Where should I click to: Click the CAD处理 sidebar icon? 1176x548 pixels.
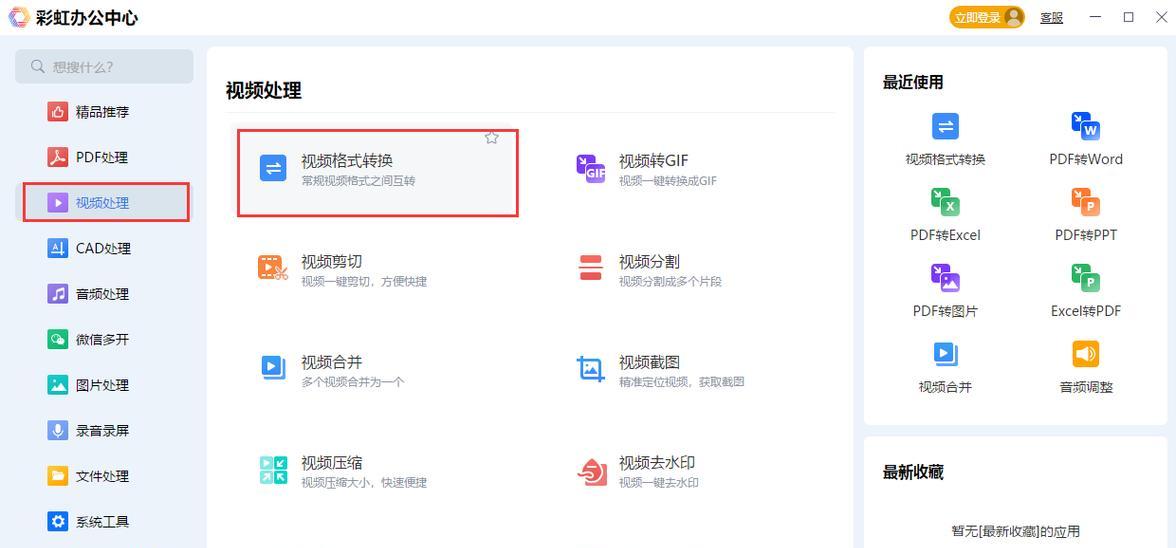point(58,248)
